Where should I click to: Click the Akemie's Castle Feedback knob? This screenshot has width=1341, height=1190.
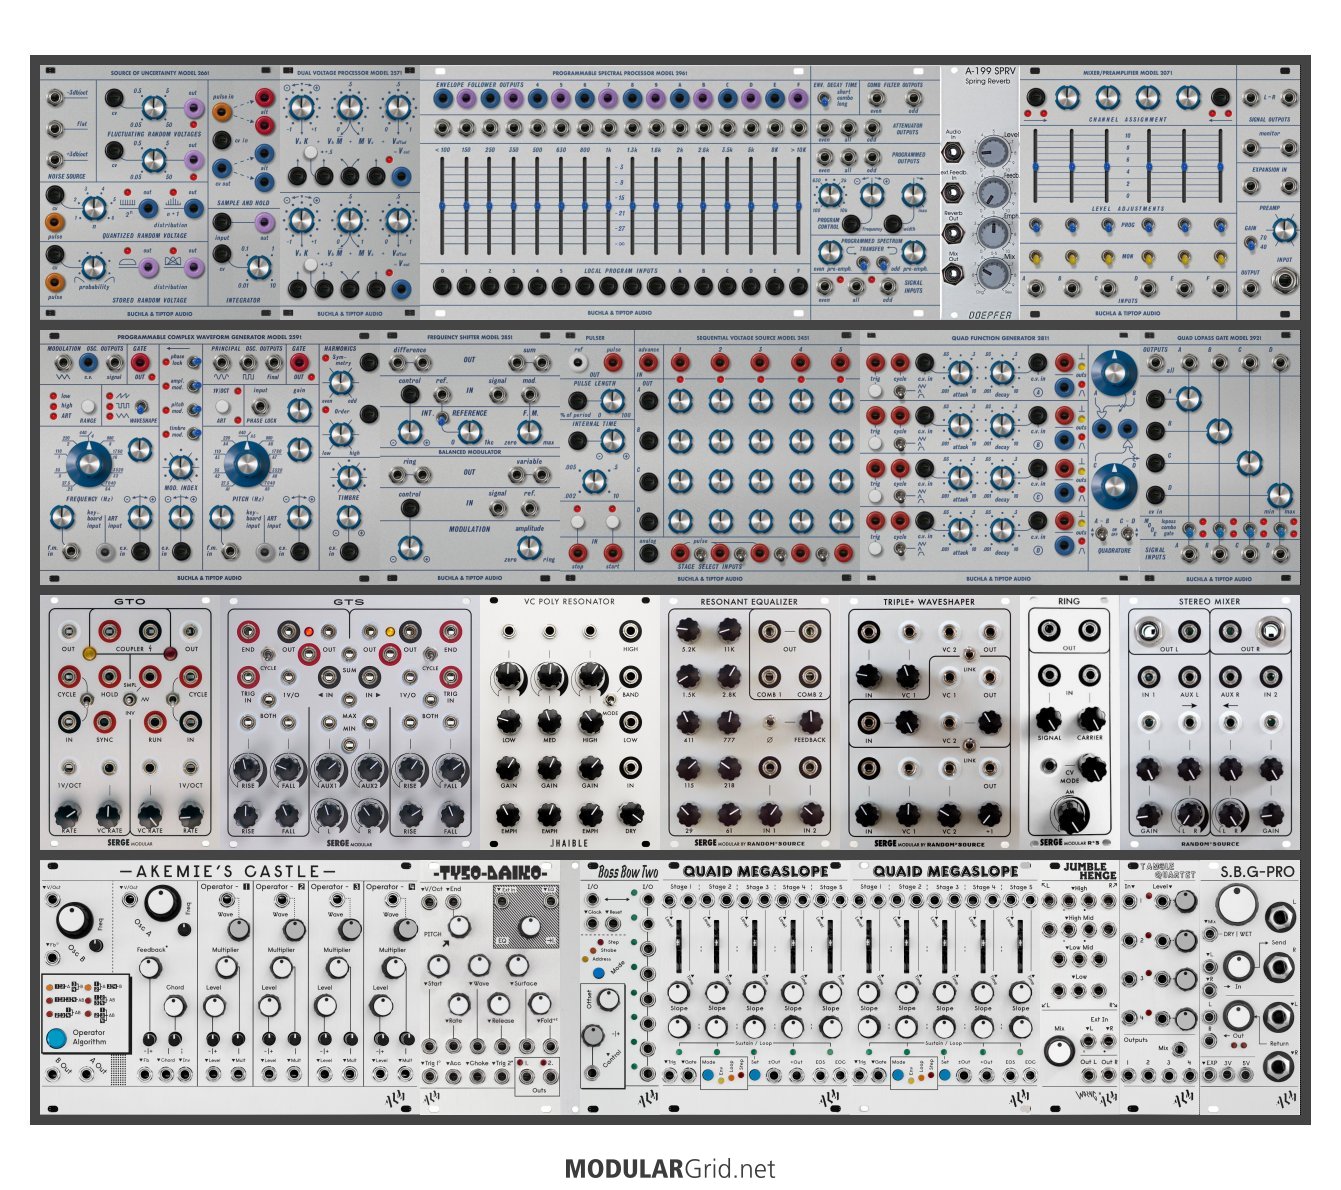149,967
